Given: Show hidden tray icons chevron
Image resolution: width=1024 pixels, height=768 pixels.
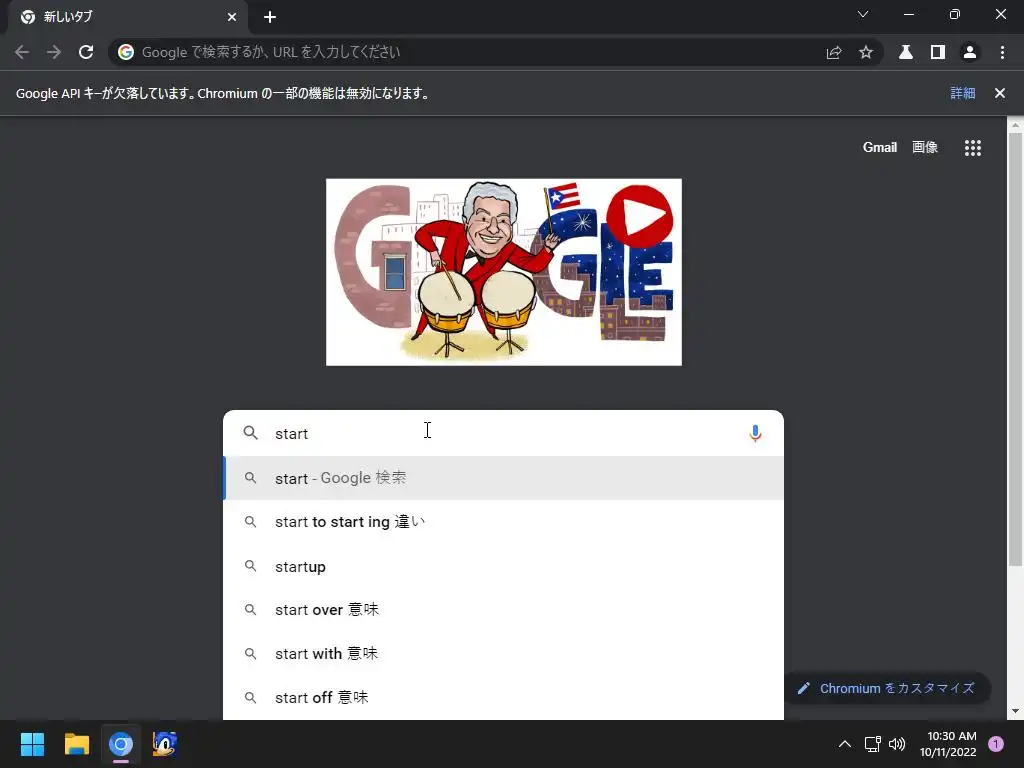Looking at the screenshot, I should 844,744.
